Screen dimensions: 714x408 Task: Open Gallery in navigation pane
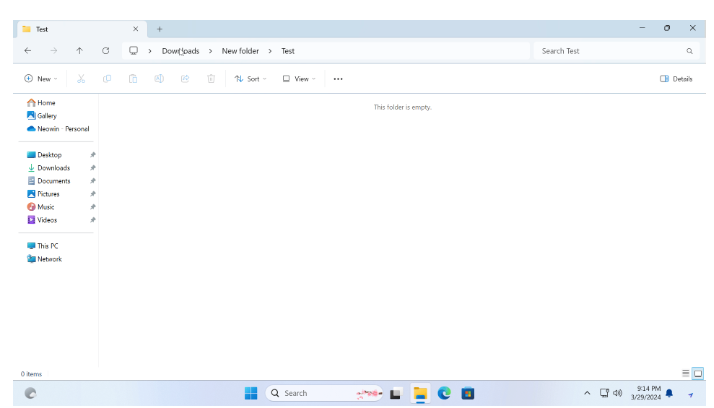pos(42,116)
